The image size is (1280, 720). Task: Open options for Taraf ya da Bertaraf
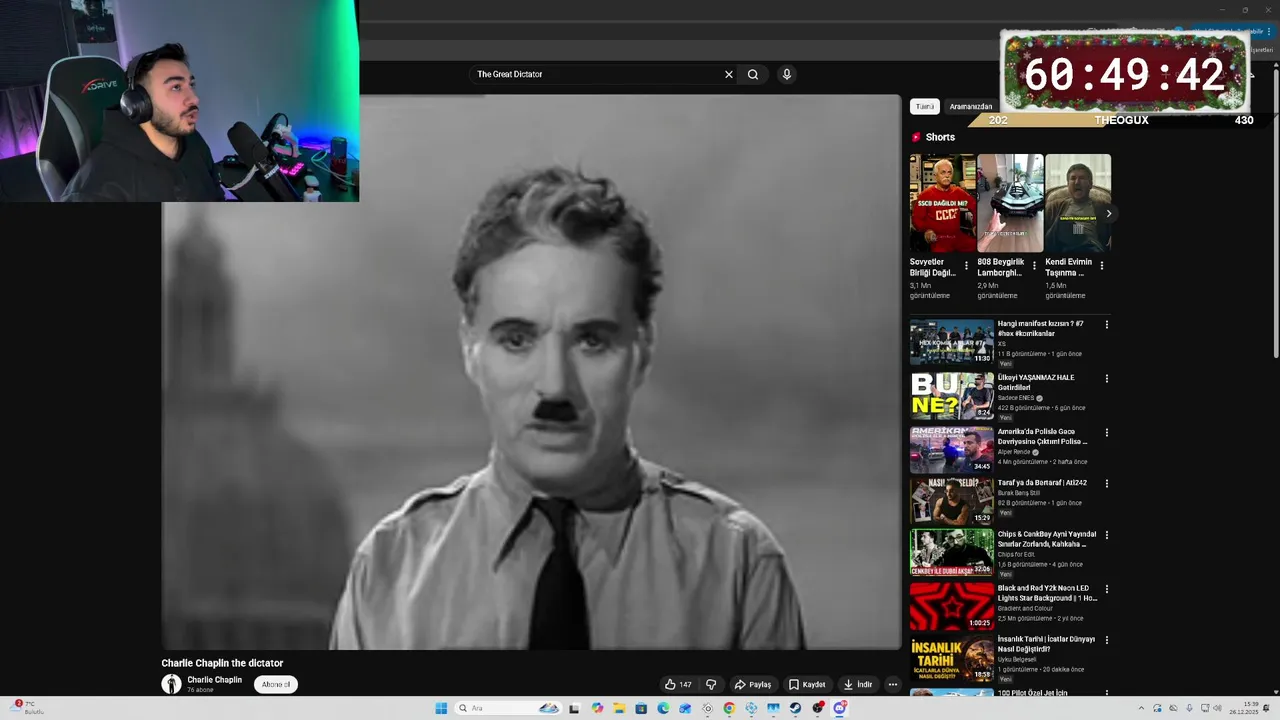pos(1106,484)
